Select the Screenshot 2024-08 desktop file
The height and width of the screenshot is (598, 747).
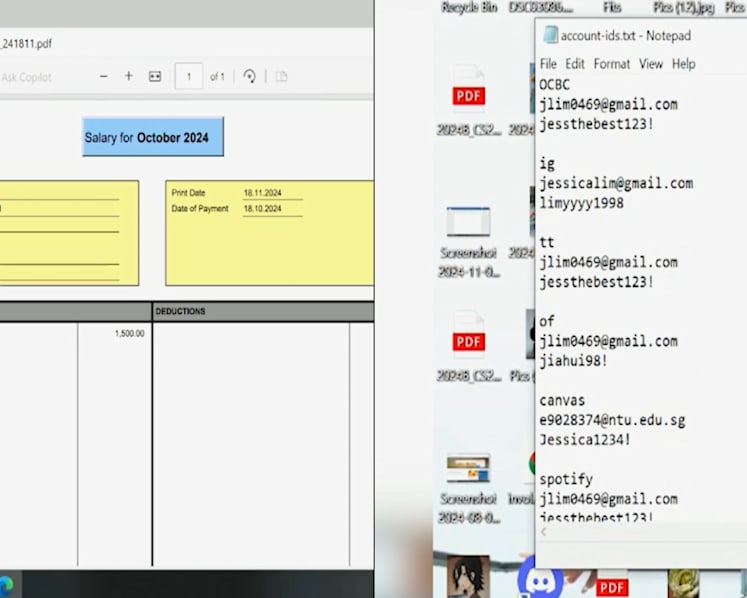pyautogui.click(x=469, y=488)
